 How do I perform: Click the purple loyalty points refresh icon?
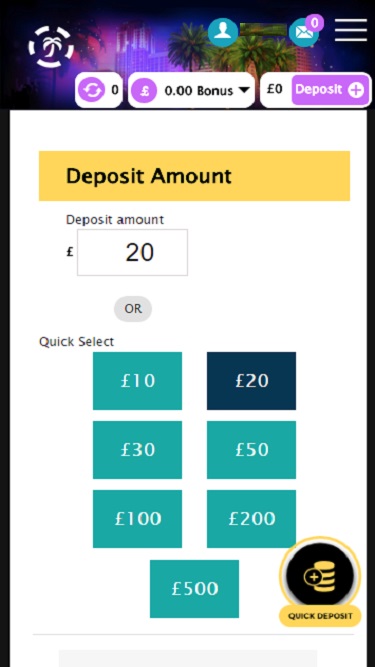[x=91, y=90]
